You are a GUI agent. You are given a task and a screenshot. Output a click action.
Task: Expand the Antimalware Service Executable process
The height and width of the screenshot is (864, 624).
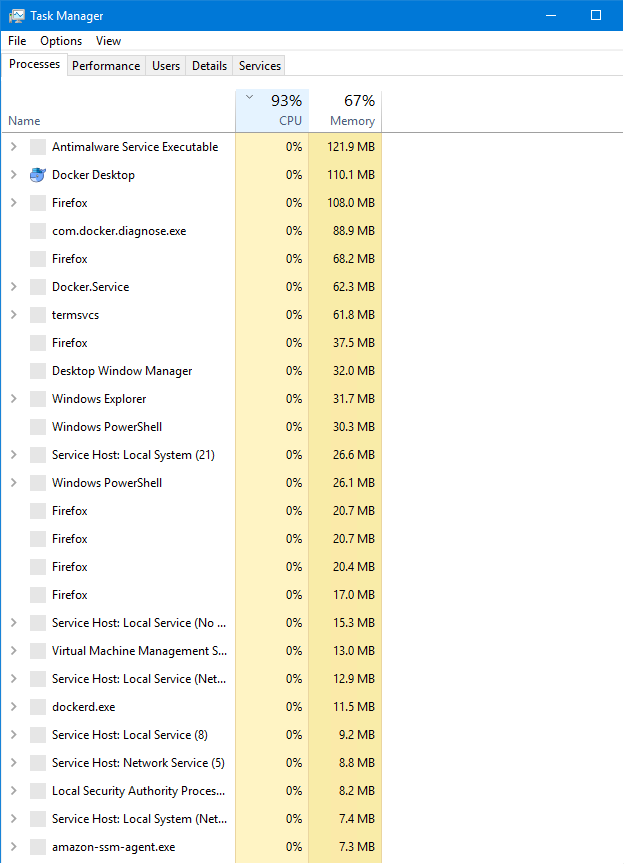tap(14, 147)
